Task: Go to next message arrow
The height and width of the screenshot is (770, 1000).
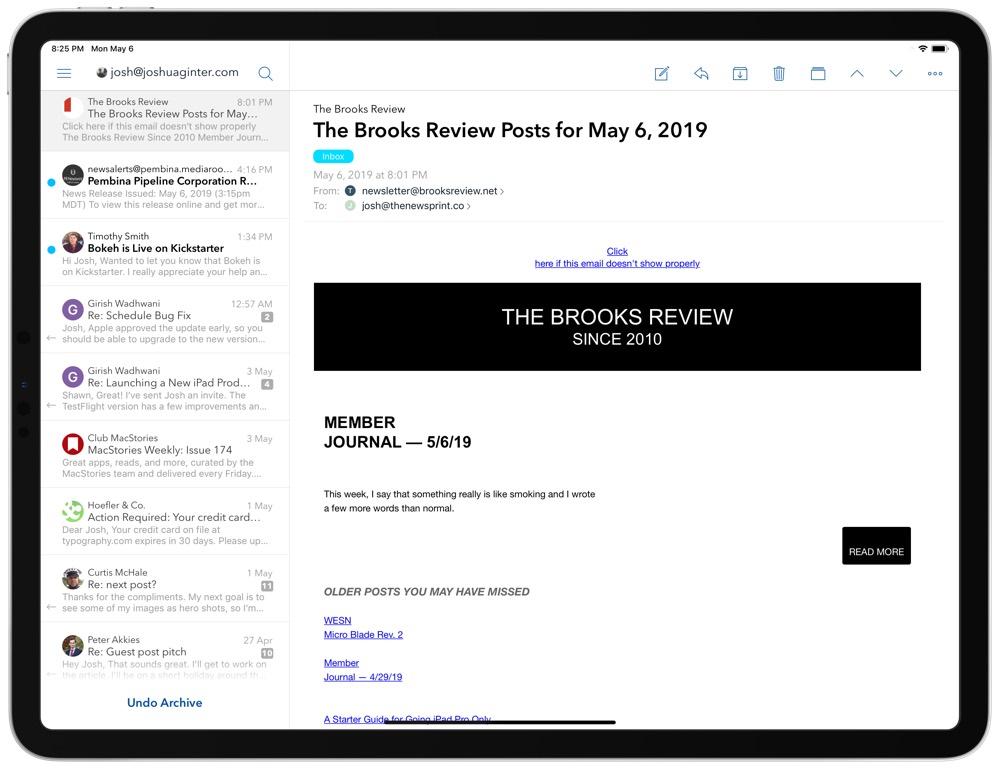Action: pos(896,73)
